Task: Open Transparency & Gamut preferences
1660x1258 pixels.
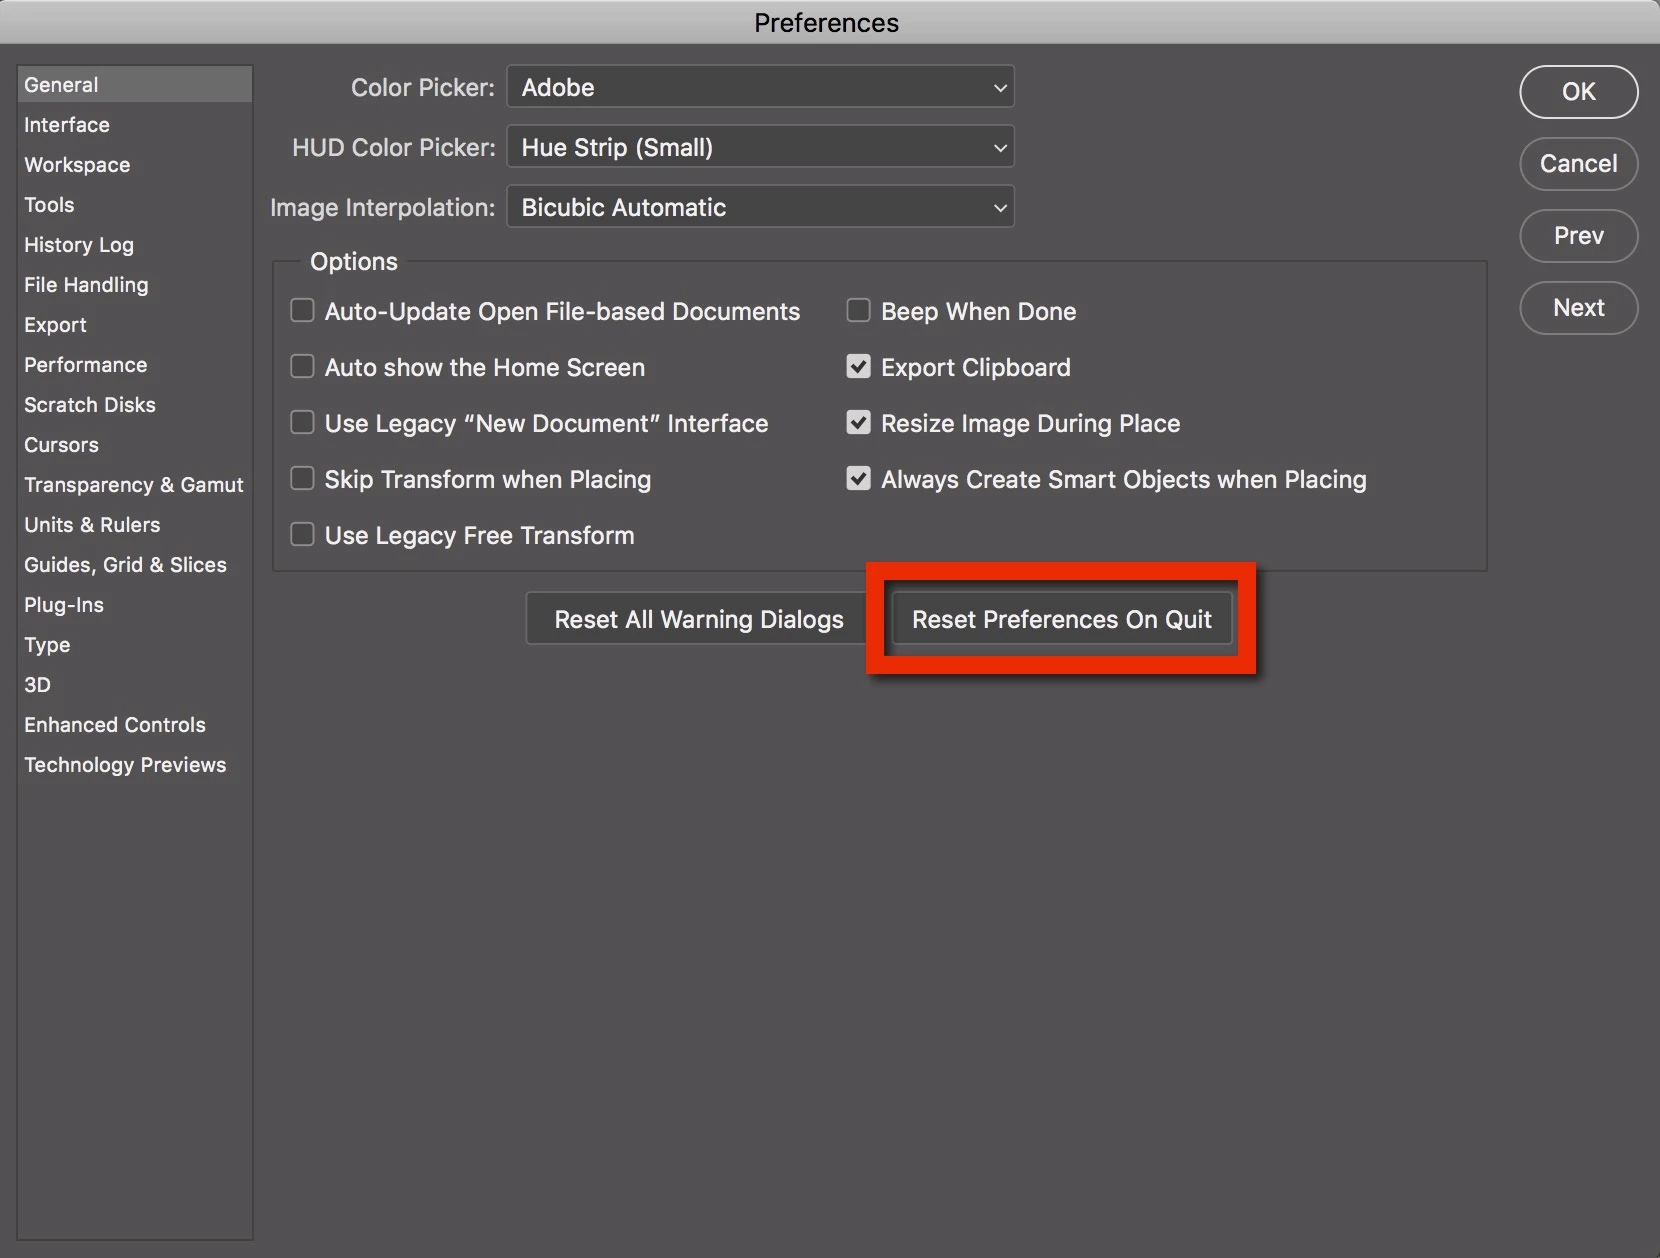Action: tap(135, 485)
